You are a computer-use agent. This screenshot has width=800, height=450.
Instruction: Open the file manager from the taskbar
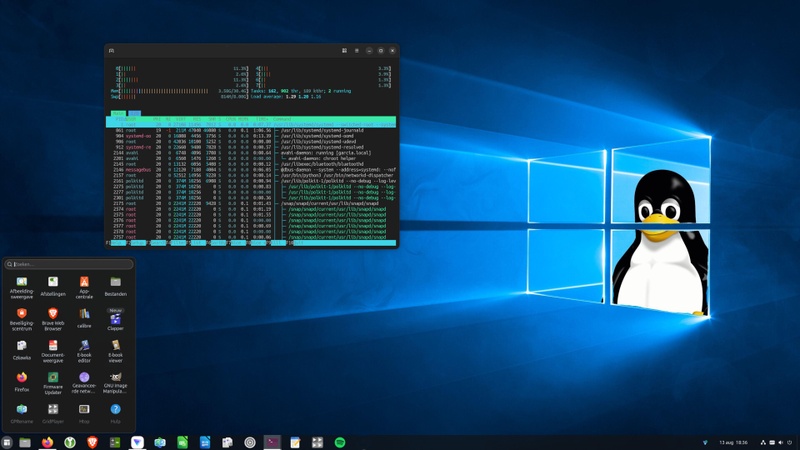point(25,442)
